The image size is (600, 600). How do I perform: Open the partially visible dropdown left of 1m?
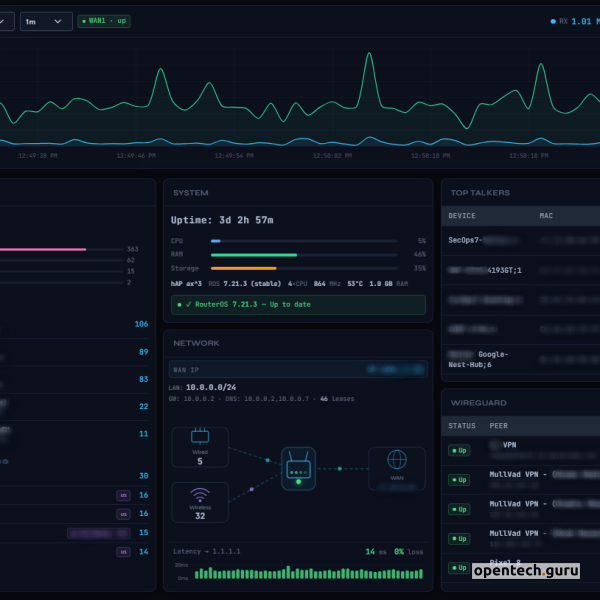(6, 21)
